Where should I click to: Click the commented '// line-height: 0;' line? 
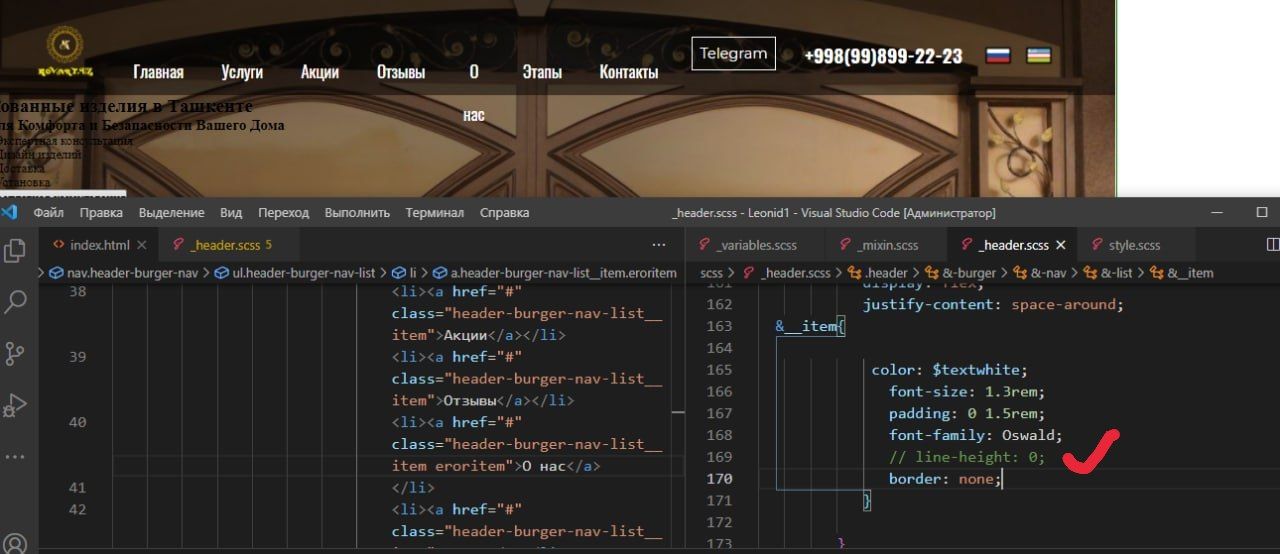click(966, 457)
